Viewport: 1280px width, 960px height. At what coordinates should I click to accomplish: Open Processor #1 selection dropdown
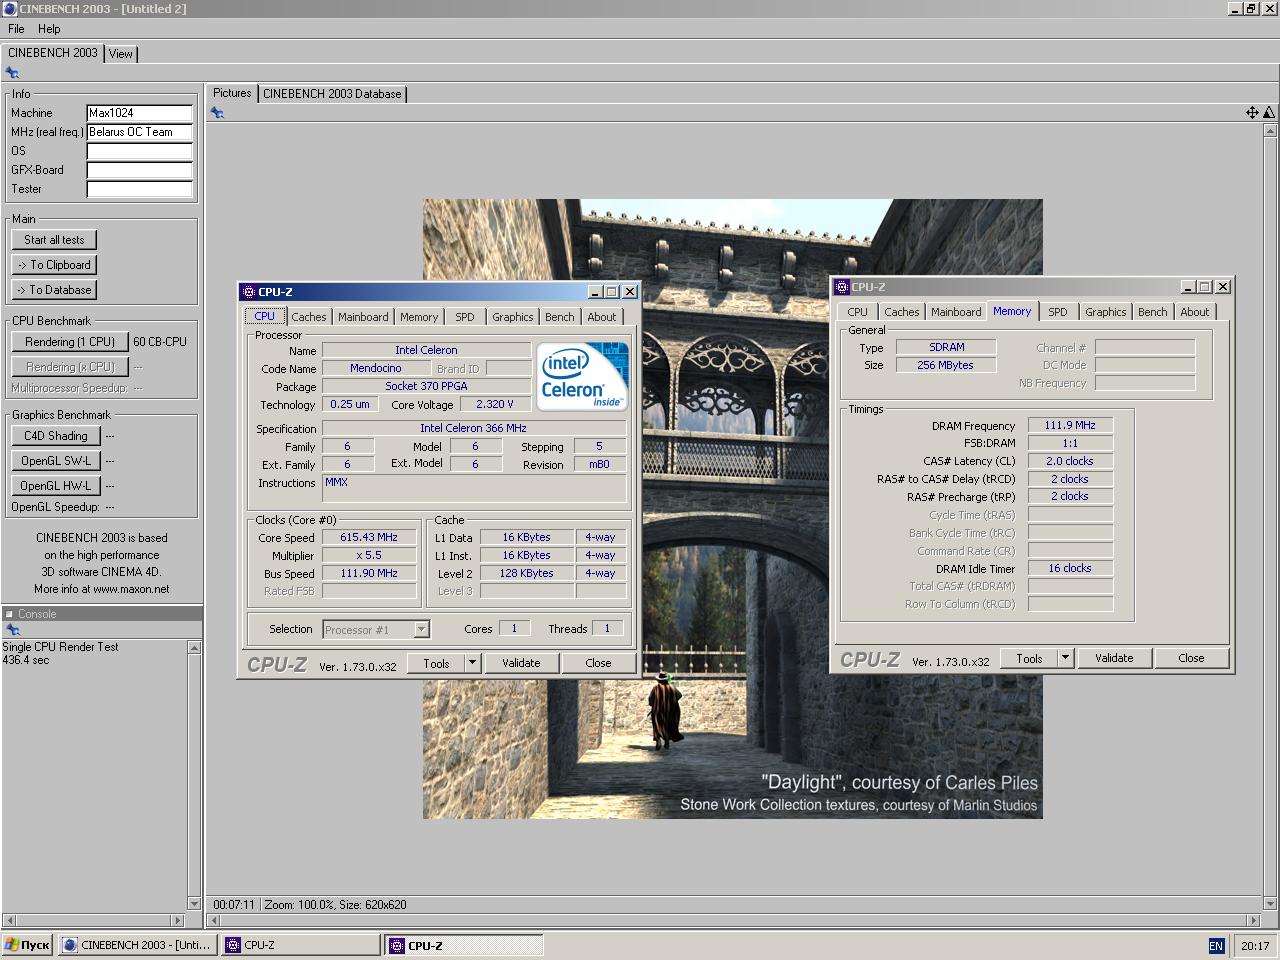point(376,629)
